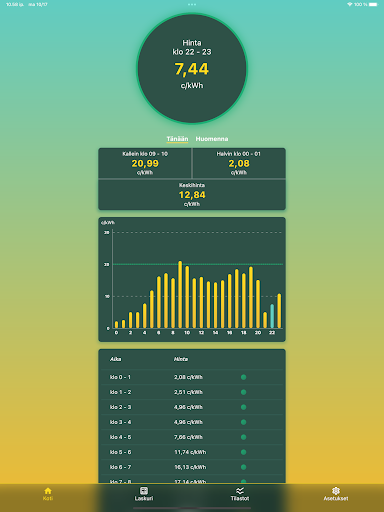Tap green dot for klo 4 - 5
This screenshot has width=384, height=512.
click(x=243, y=437)
